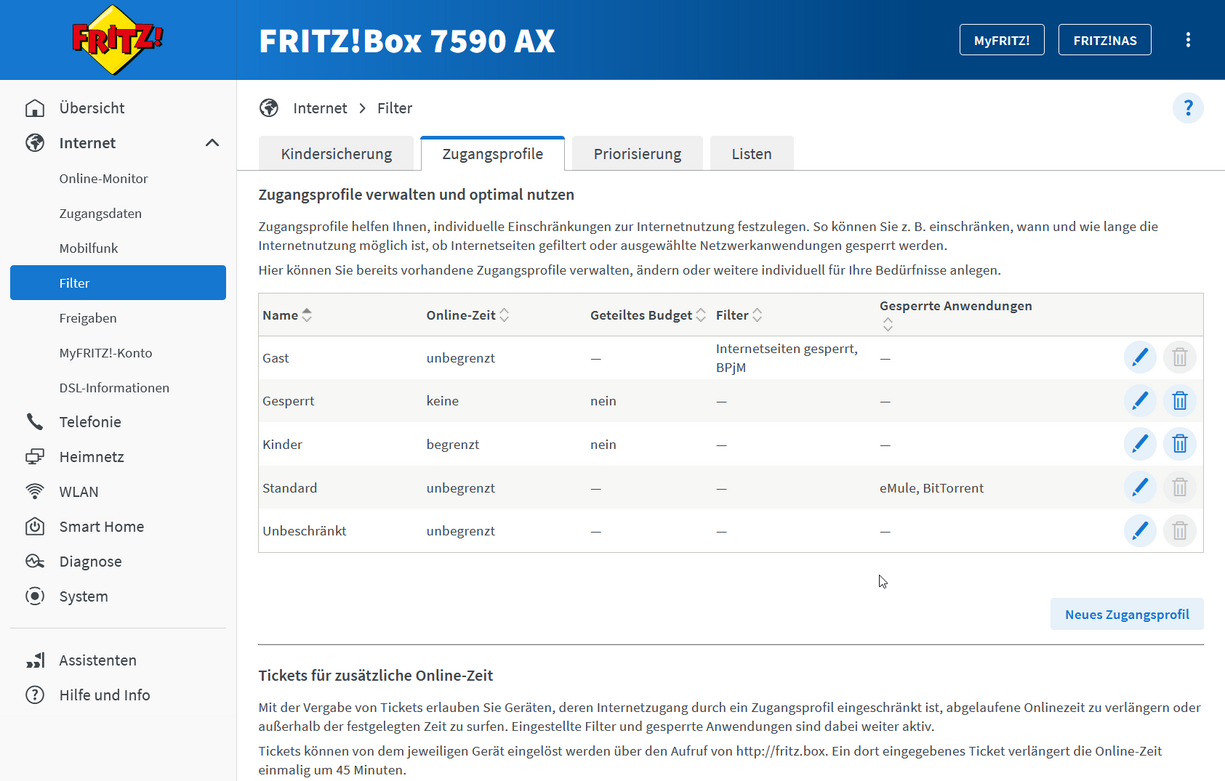Click the Hilfe und Info question icon
Image resolution: width=1225 pixels, height=781 pixels.
pos(35,695)
